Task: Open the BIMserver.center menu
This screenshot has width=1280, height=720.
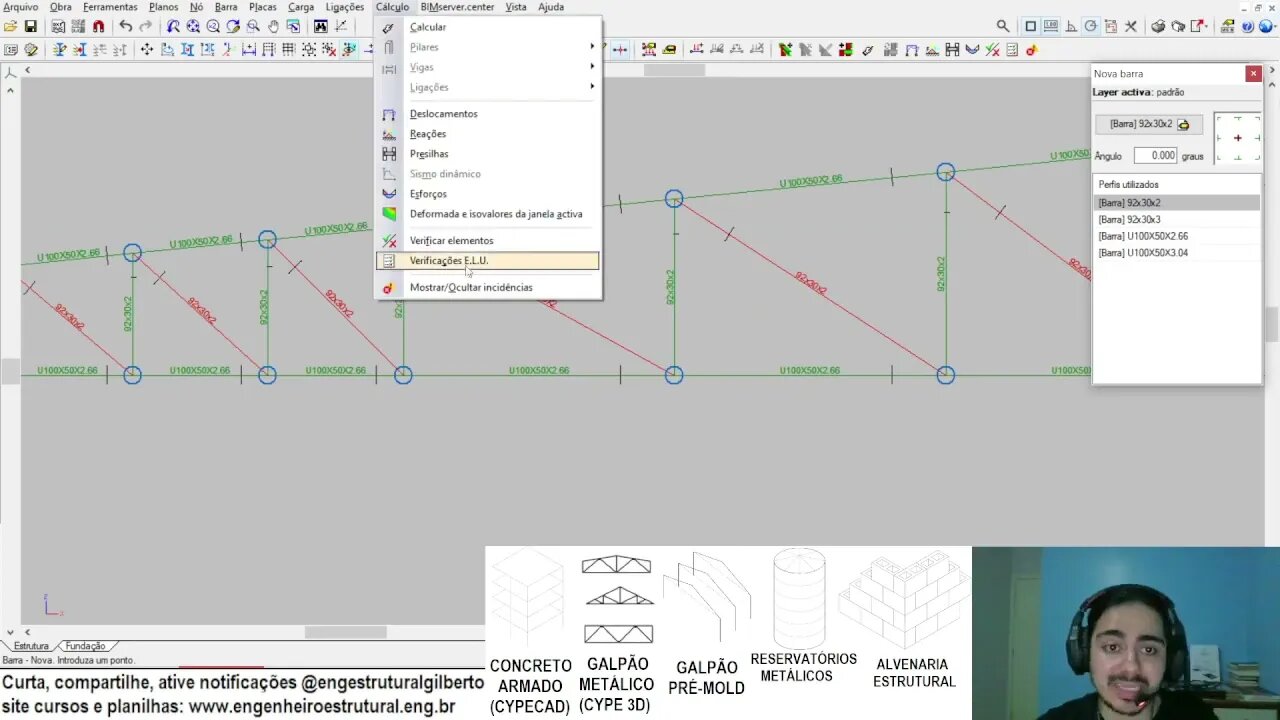Action: coord(457,7)
